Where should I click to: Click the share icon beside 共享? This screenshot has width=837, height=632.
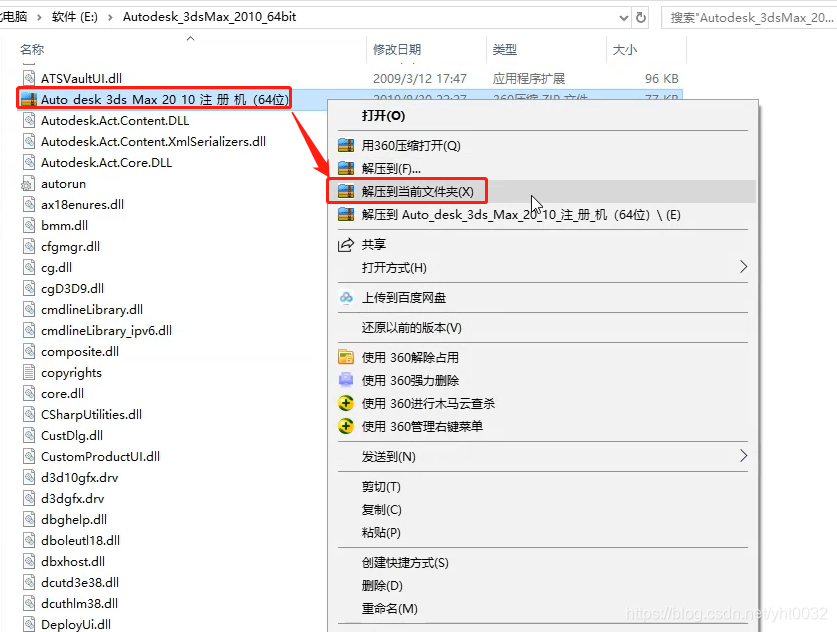pyautogui.click(x=346, y=244)
